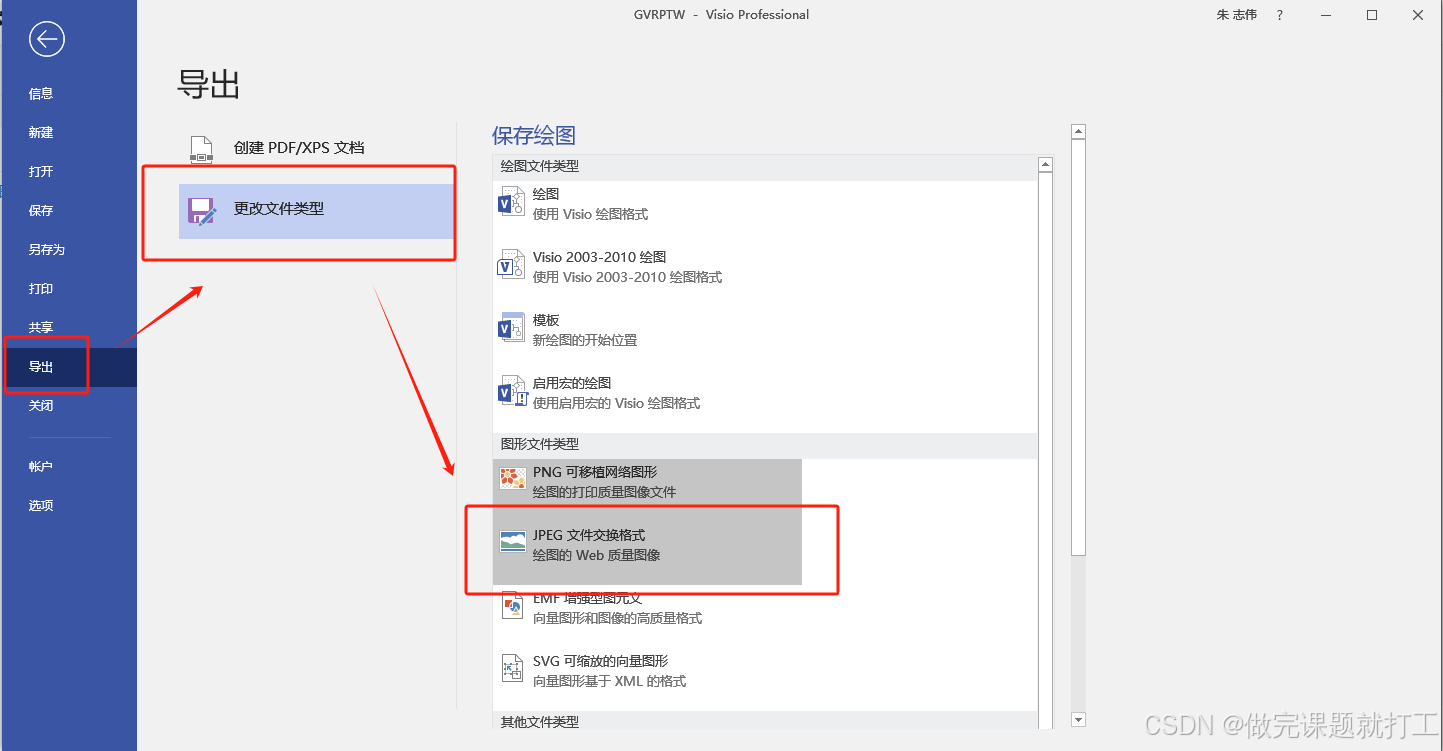
Task: Click the macro-enabled drawing icon
Action: point(512,392)
